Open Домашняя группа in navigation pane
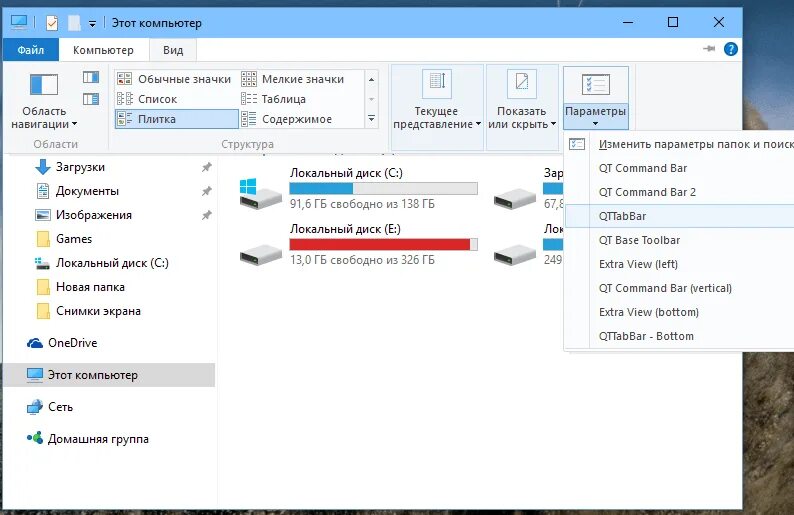 pos(98,439)
